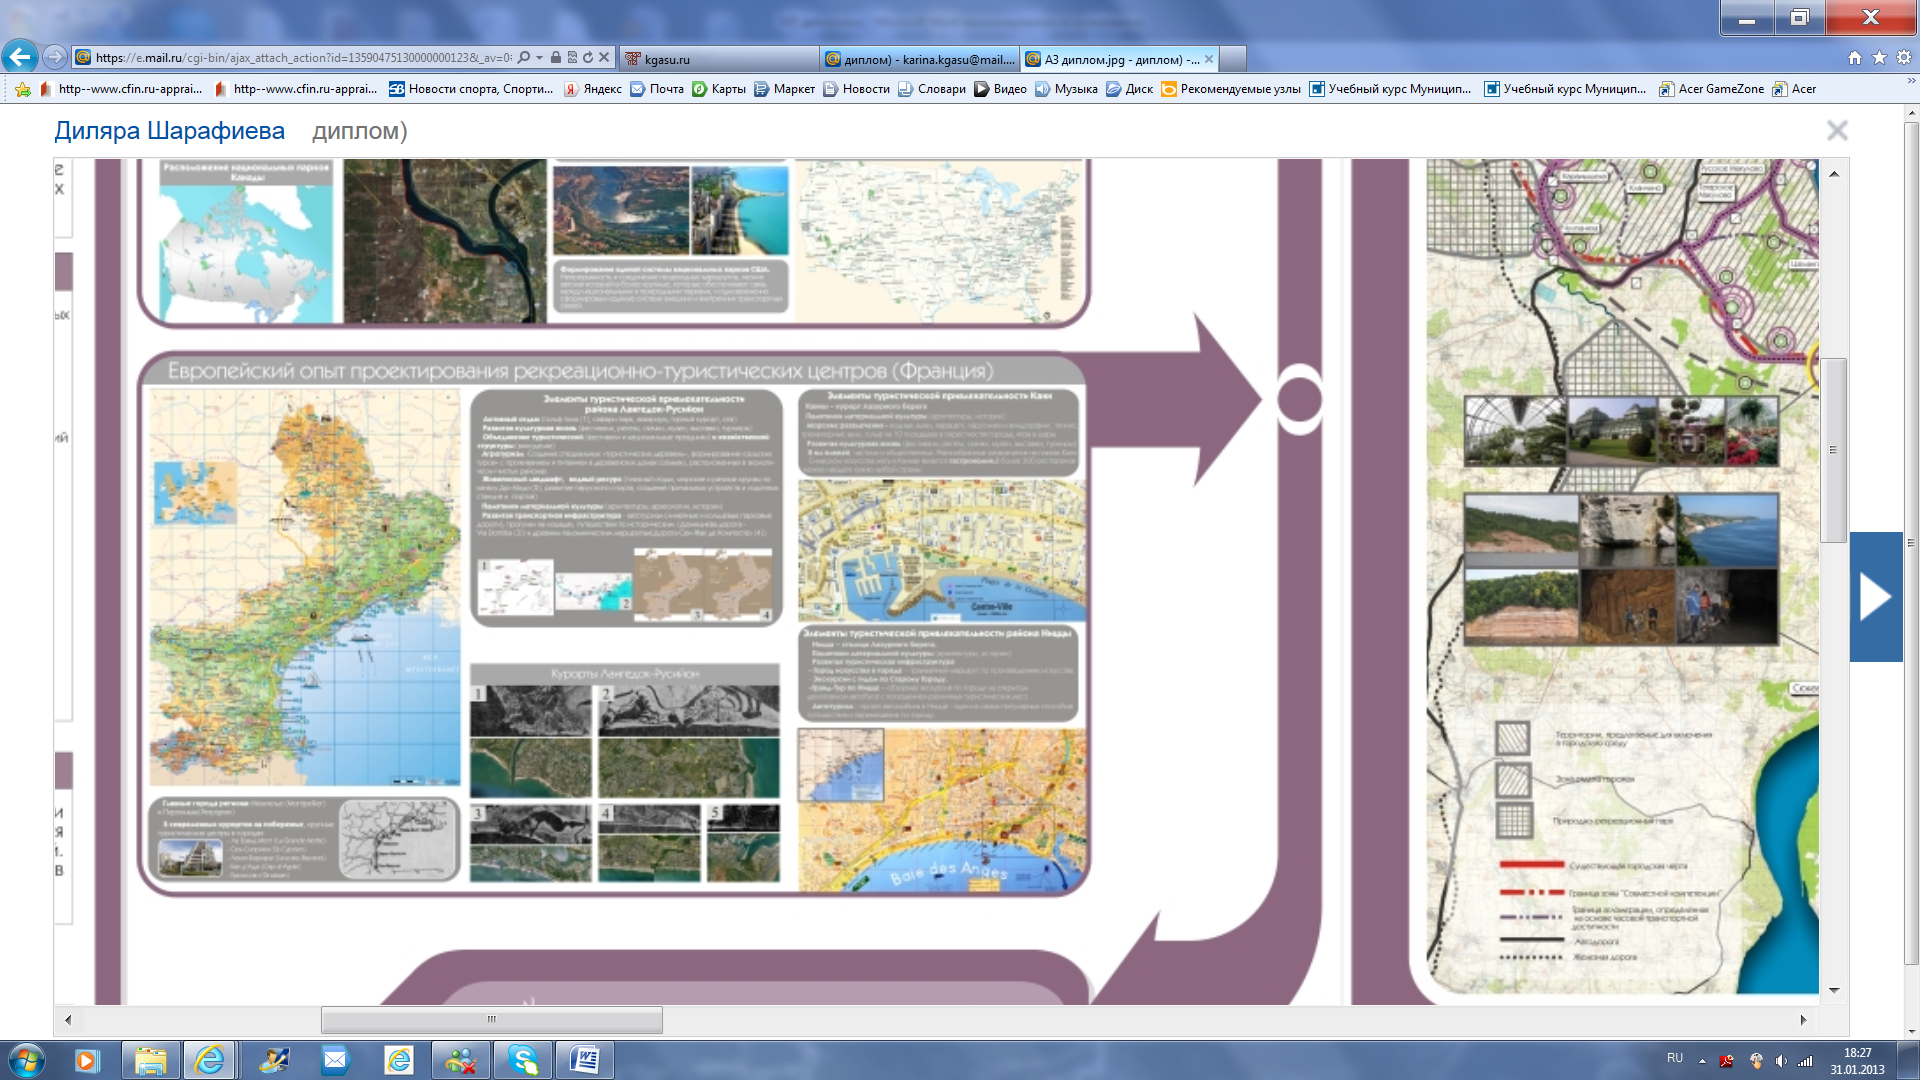Image resolution: width=1920 pixels, height=1080 pixels.
Task: Click the browser Forward arrow button
Action: 56,58
